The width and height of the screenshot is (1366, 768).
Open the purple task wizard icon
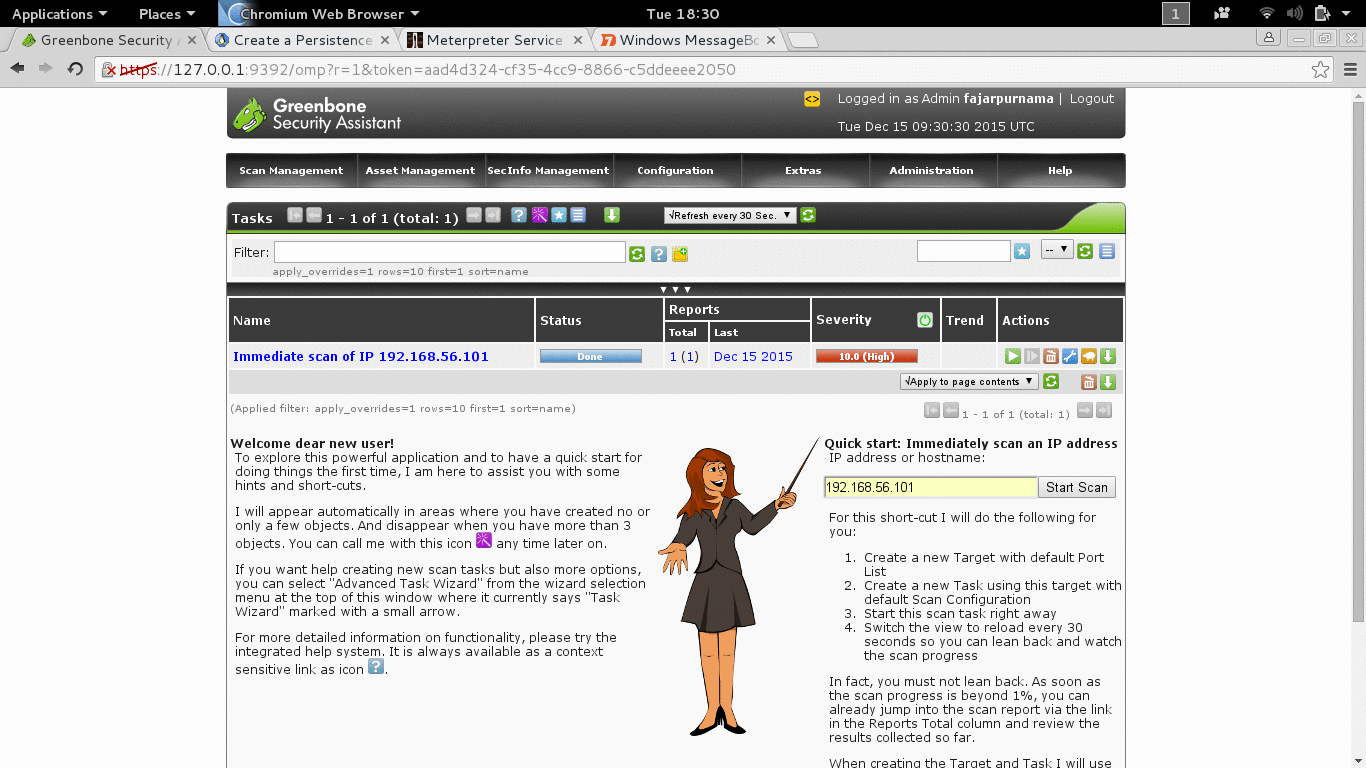[x=539, y=215]
